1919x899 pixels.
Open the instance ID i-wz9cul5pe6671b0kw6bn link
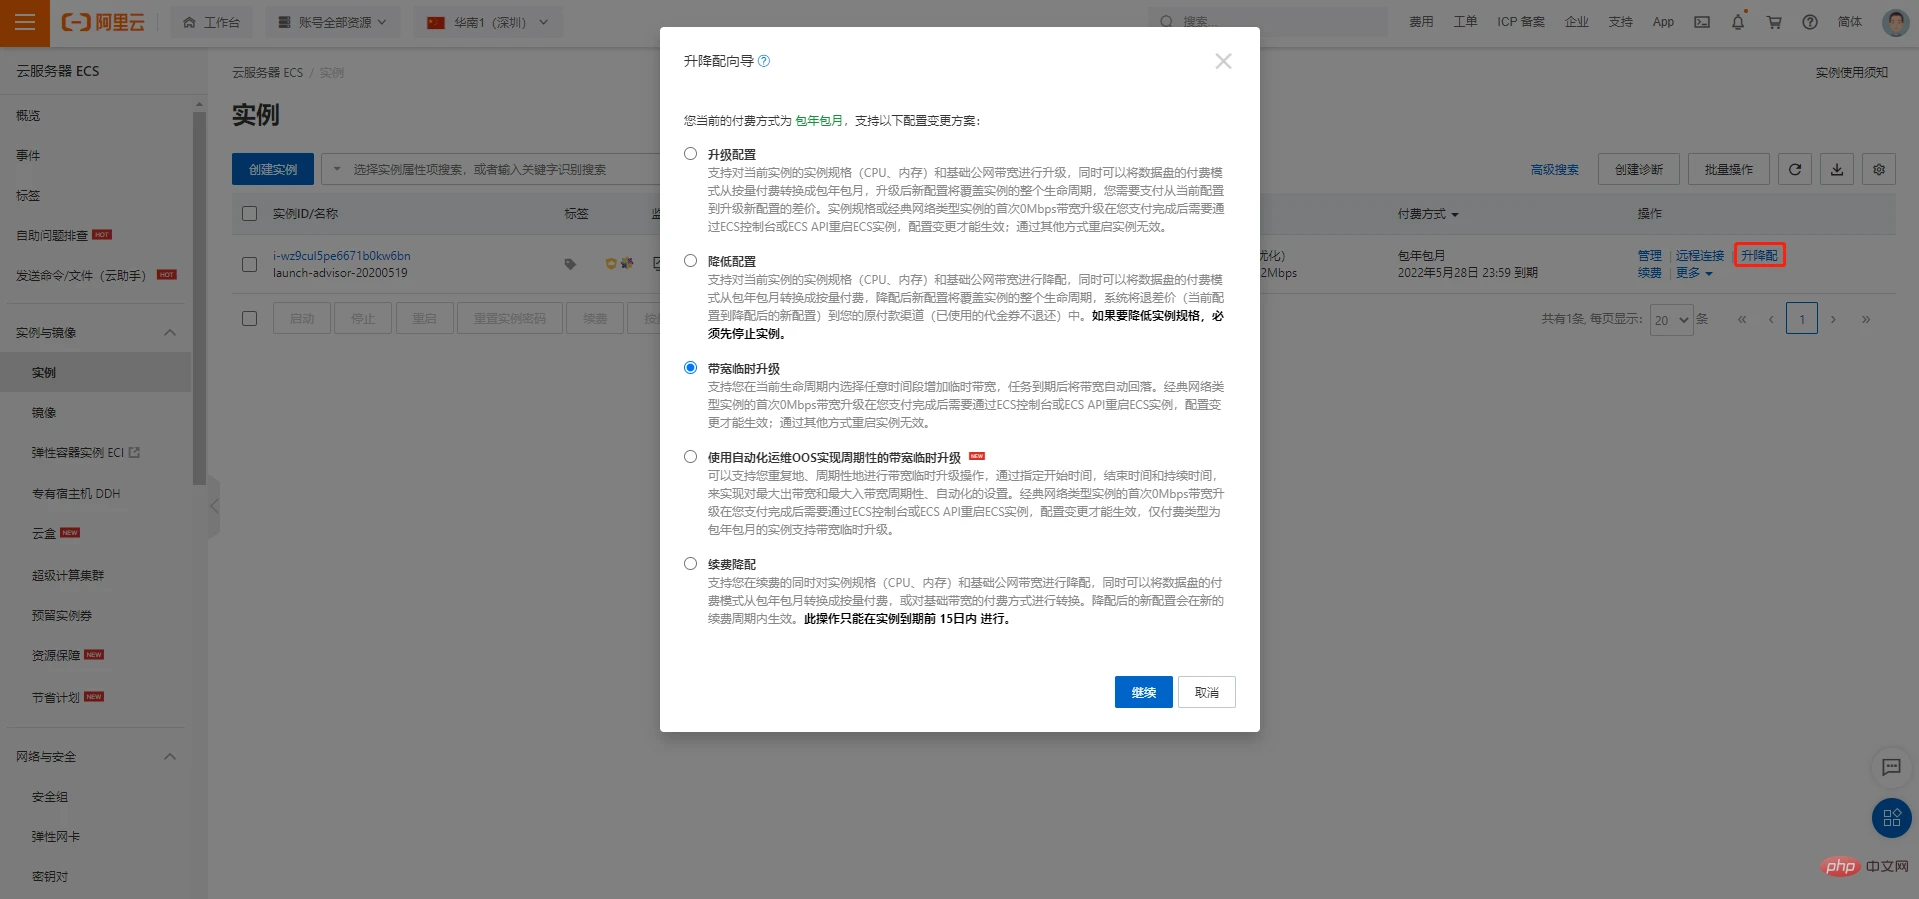click(341, 256)
